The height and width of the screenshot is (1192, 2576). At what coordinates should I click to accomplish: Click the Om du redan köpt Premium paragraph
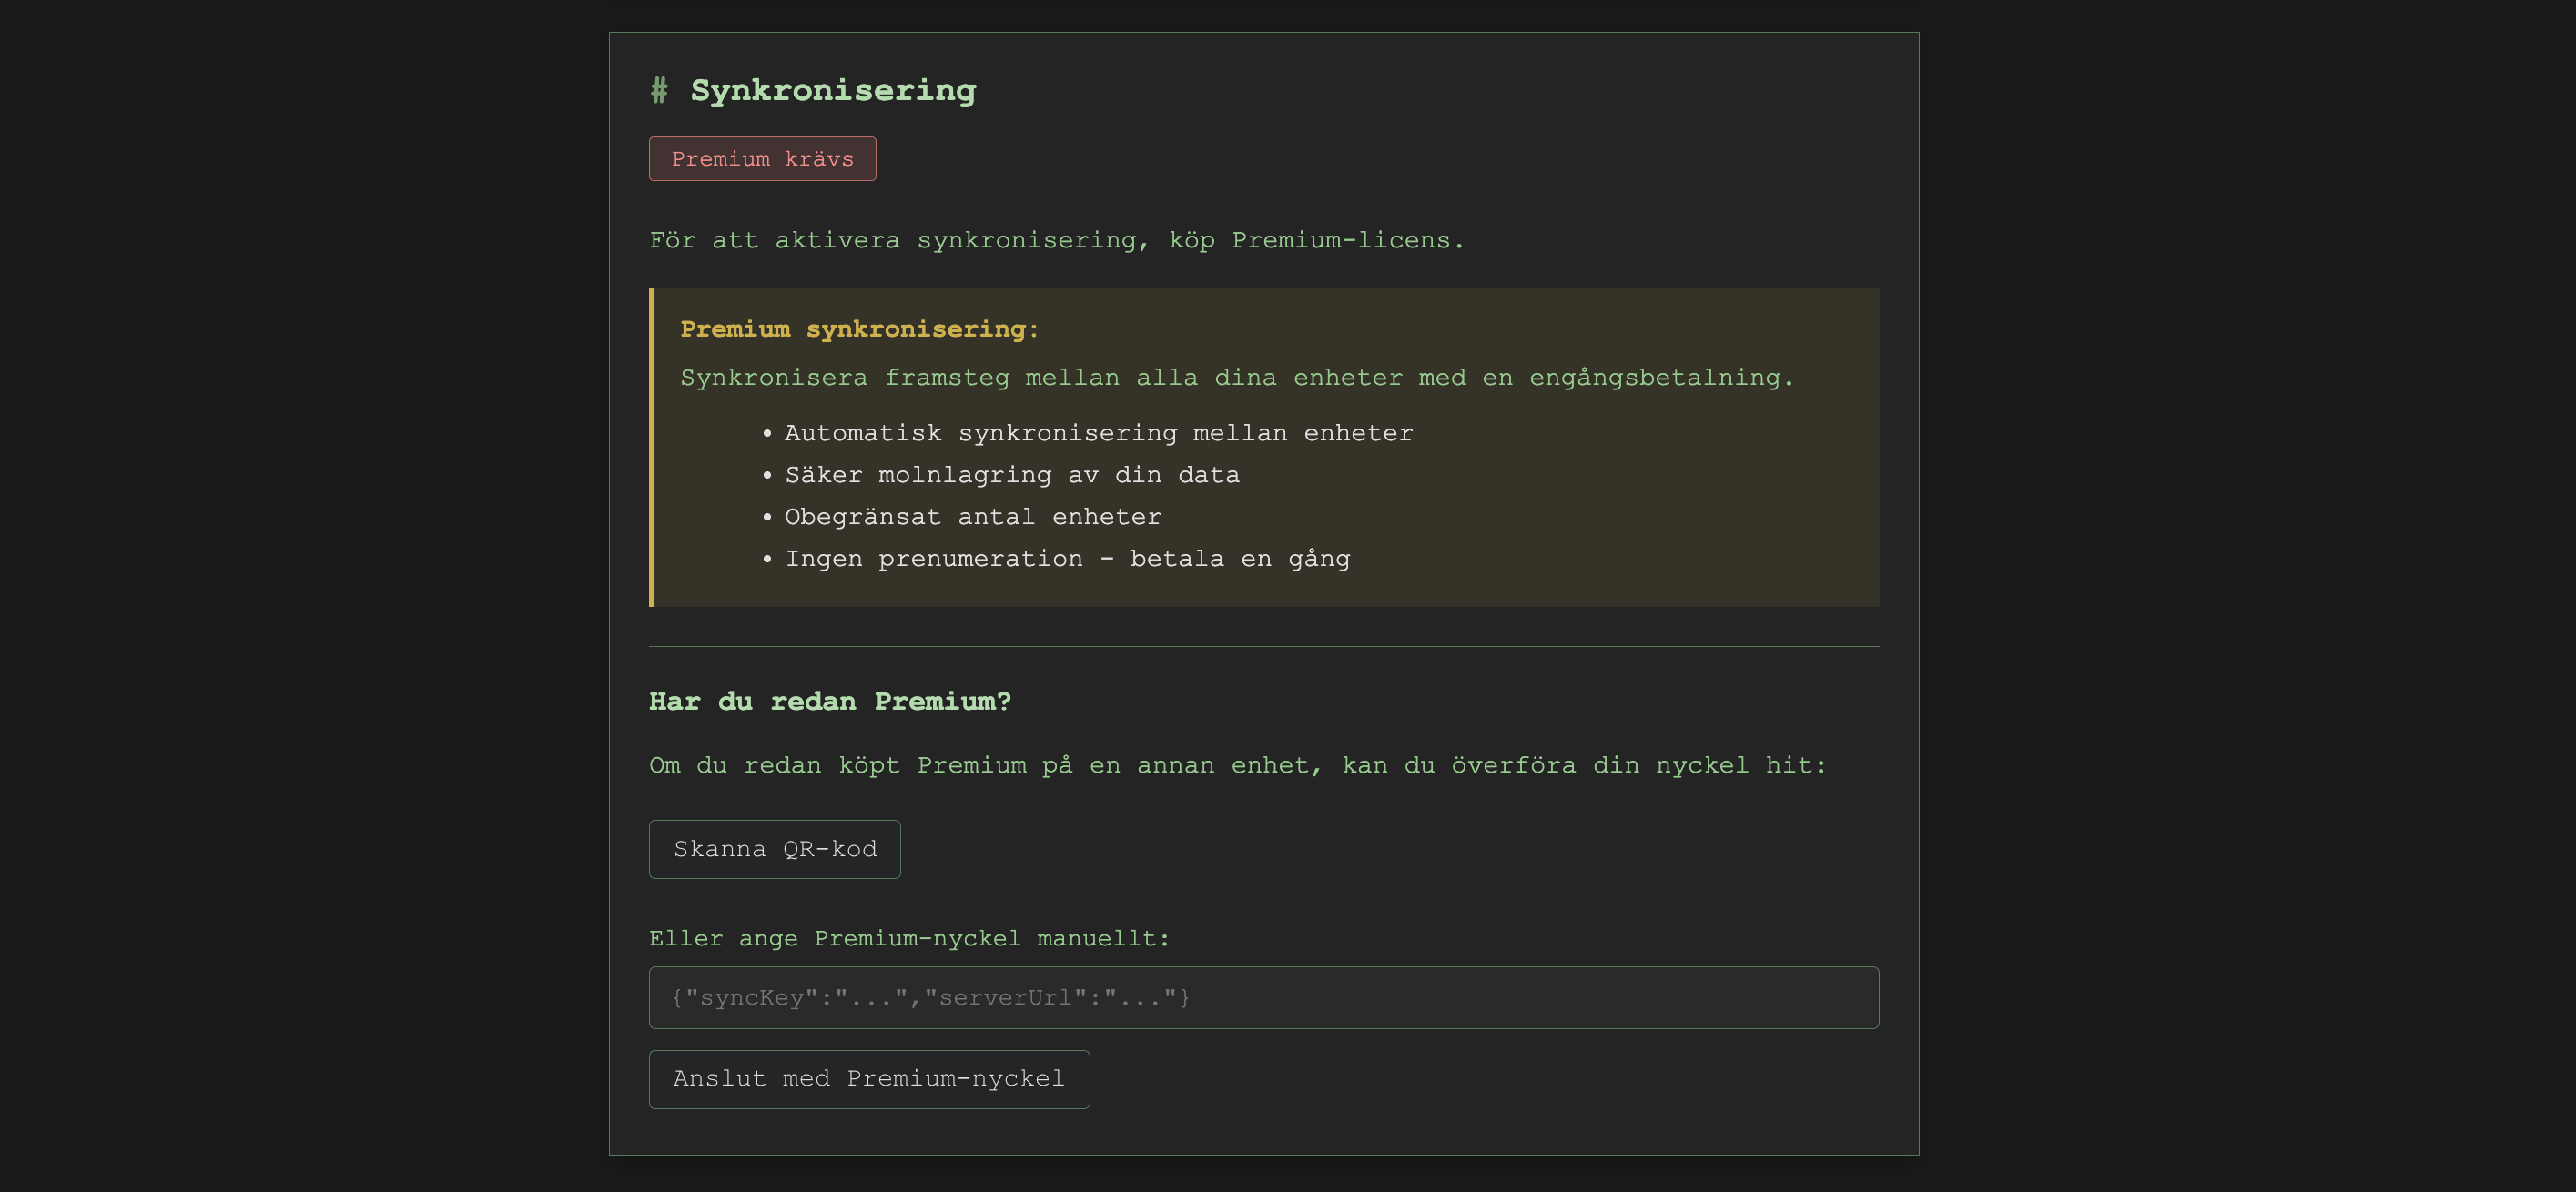click(1237, 765)
